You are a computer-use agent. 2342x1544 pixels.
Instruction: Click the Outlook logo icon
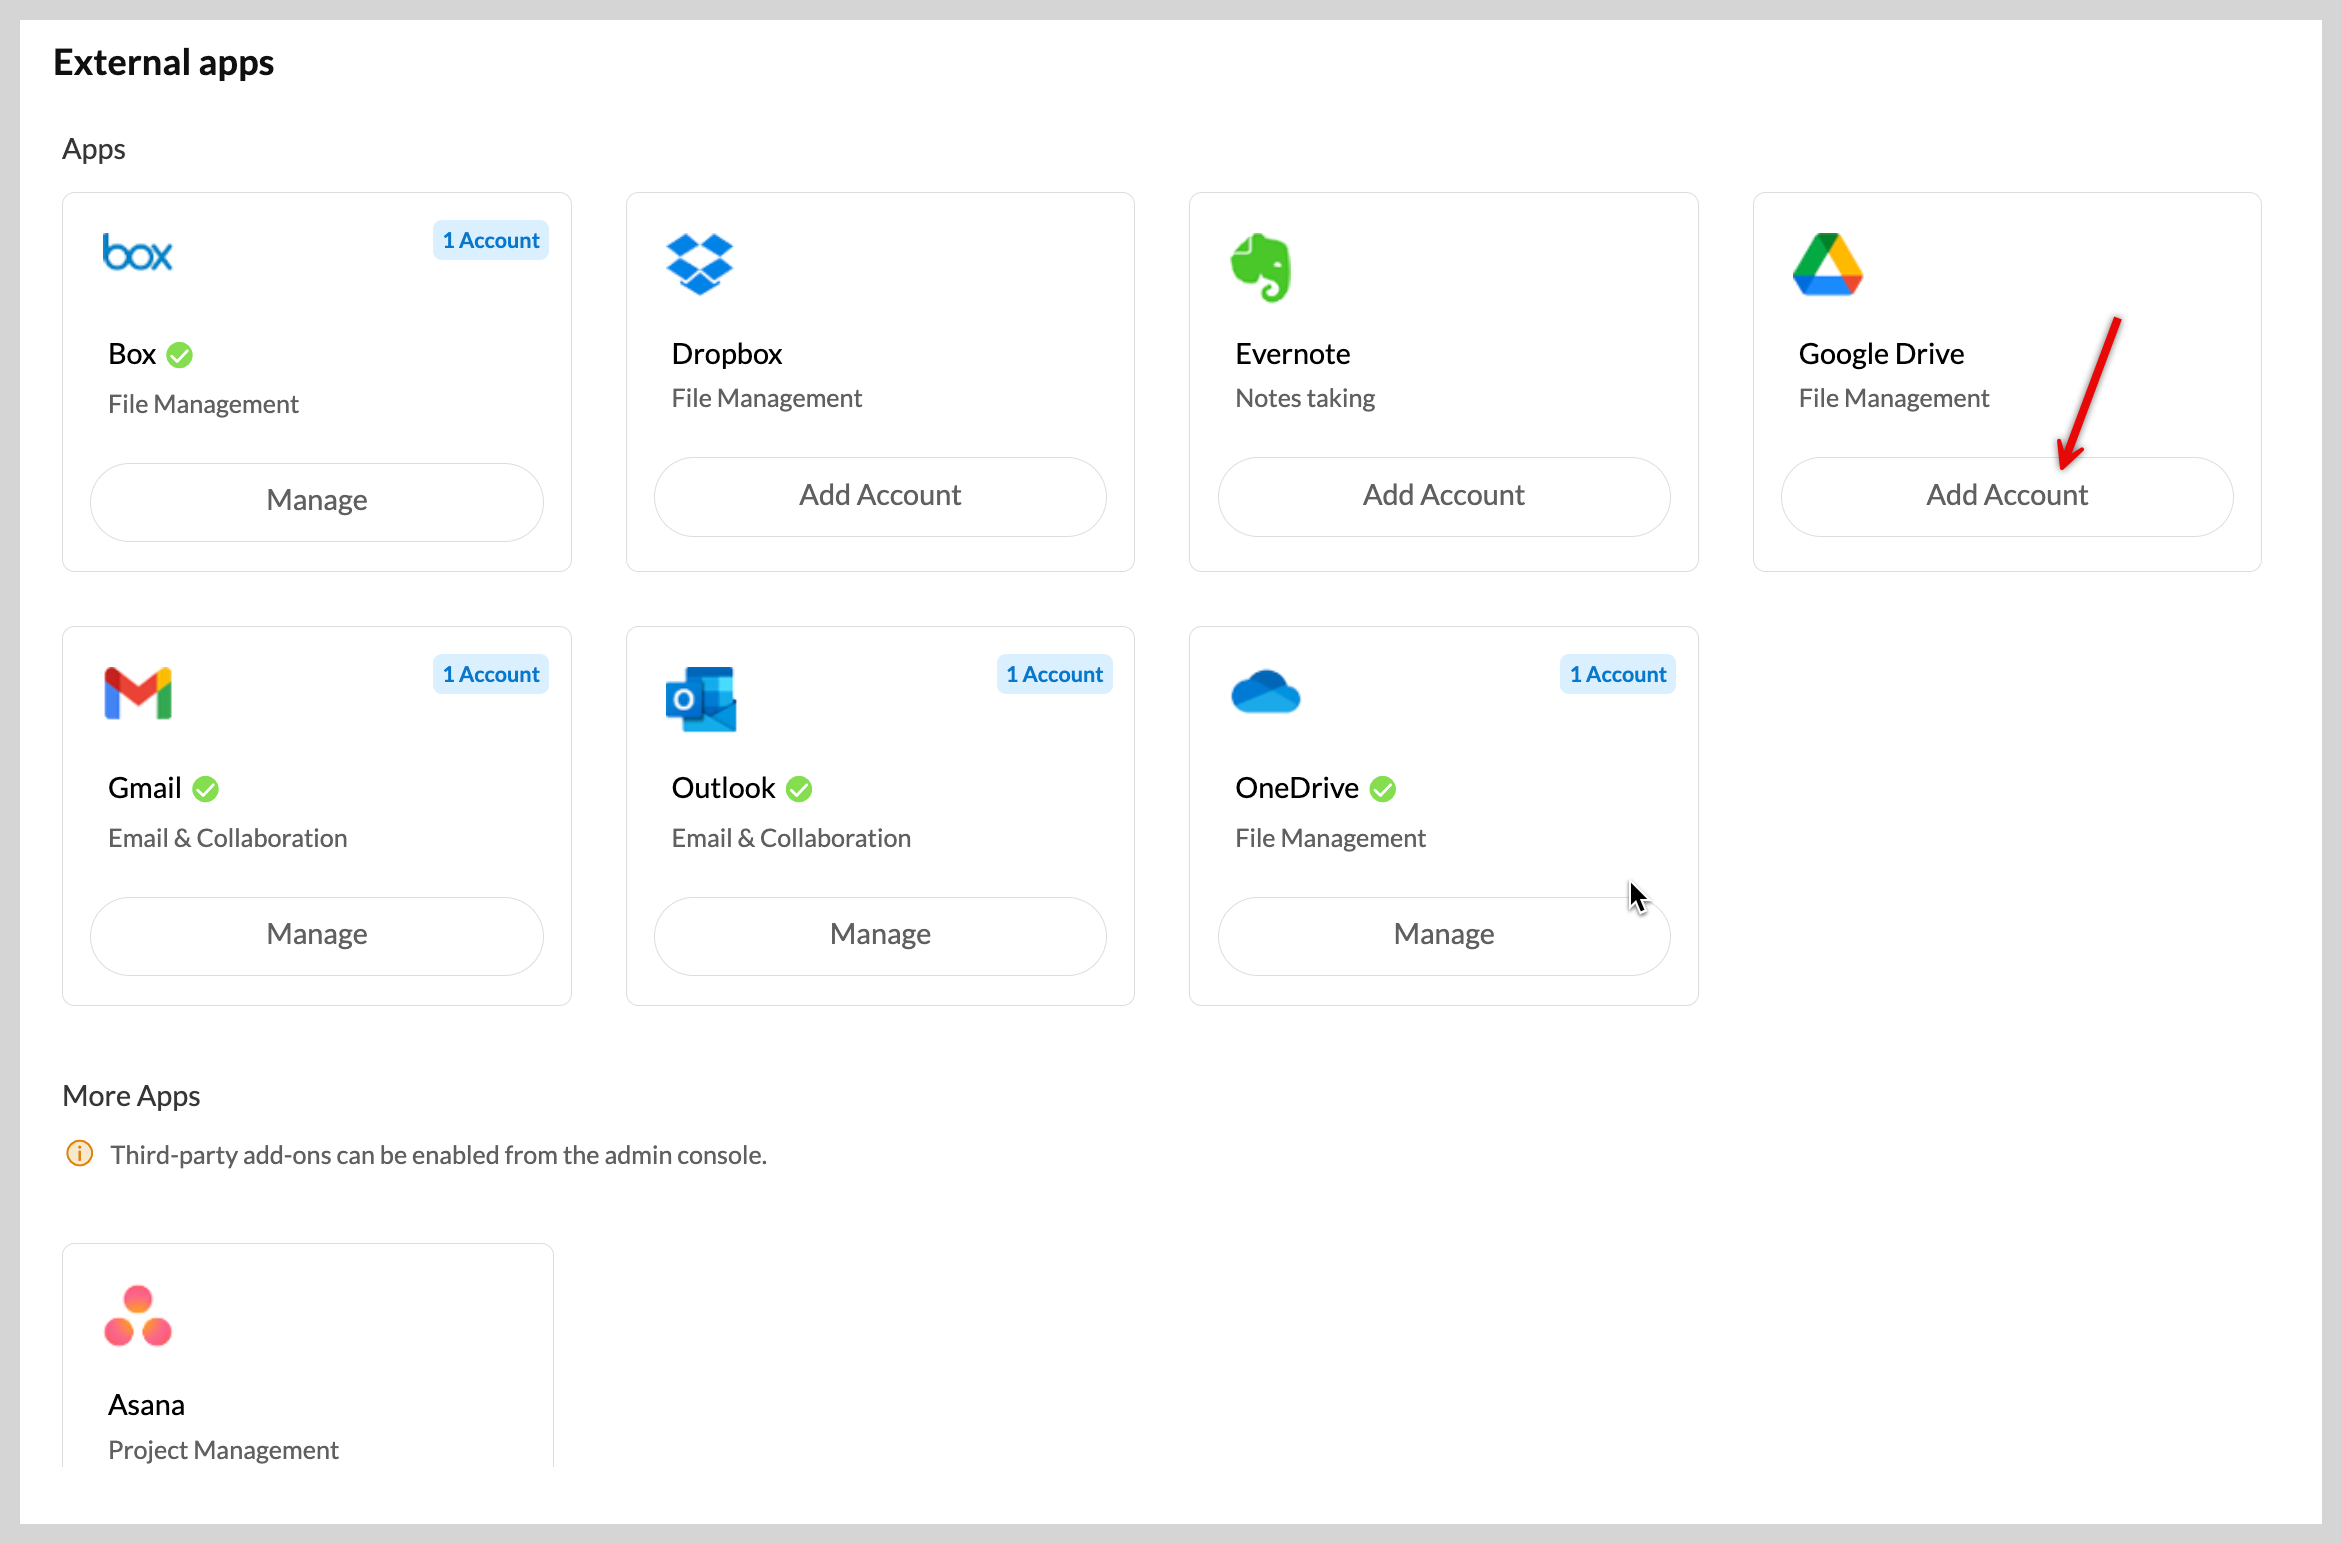point(701,698)
